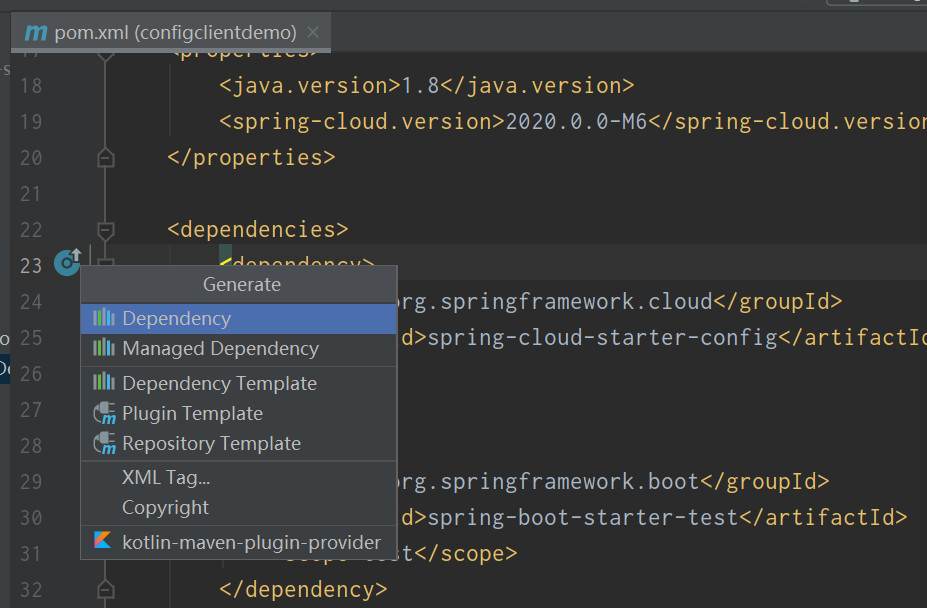The image size is (927, 608).
Task: Click the 2020.0.0-M6 version value
Action: point(576,122)
